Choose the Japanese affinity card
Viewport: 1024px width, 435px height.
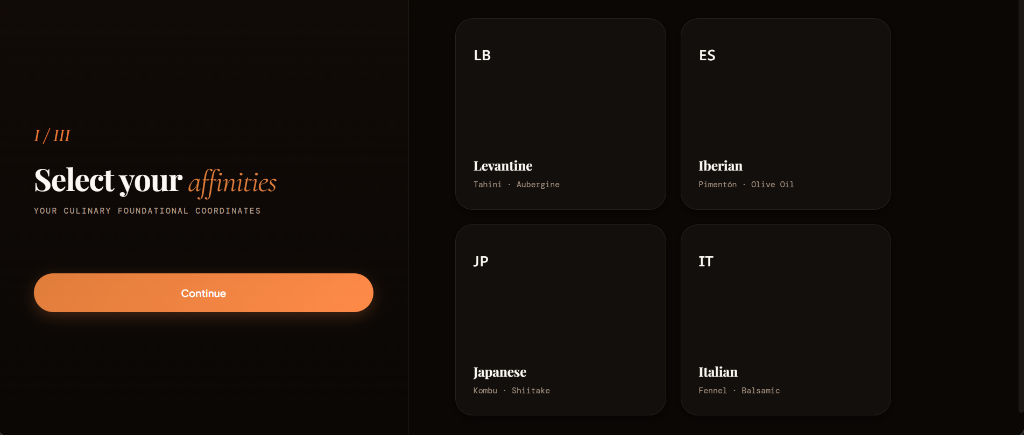point(560,320)
